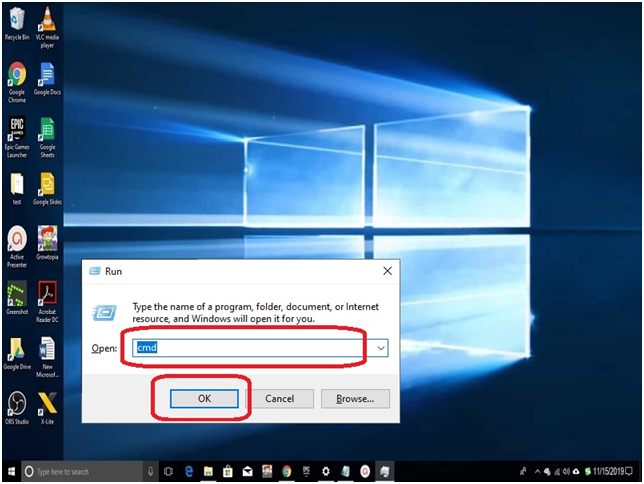Select the Active Presenter desktop icon

click(17, 247)
